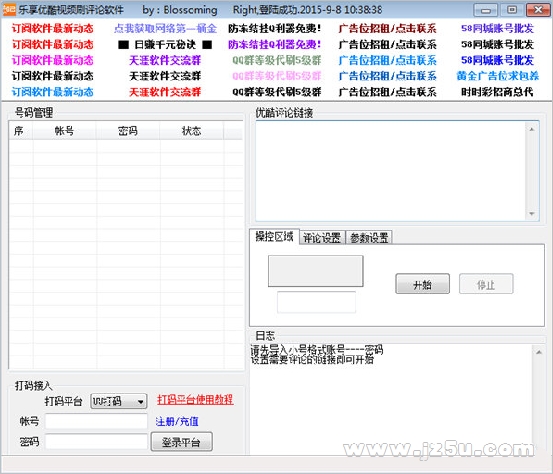Open the 点我获取网络第一桶金 ad link
The width and height of the screenshot is (553, 474).
[165, 29]
